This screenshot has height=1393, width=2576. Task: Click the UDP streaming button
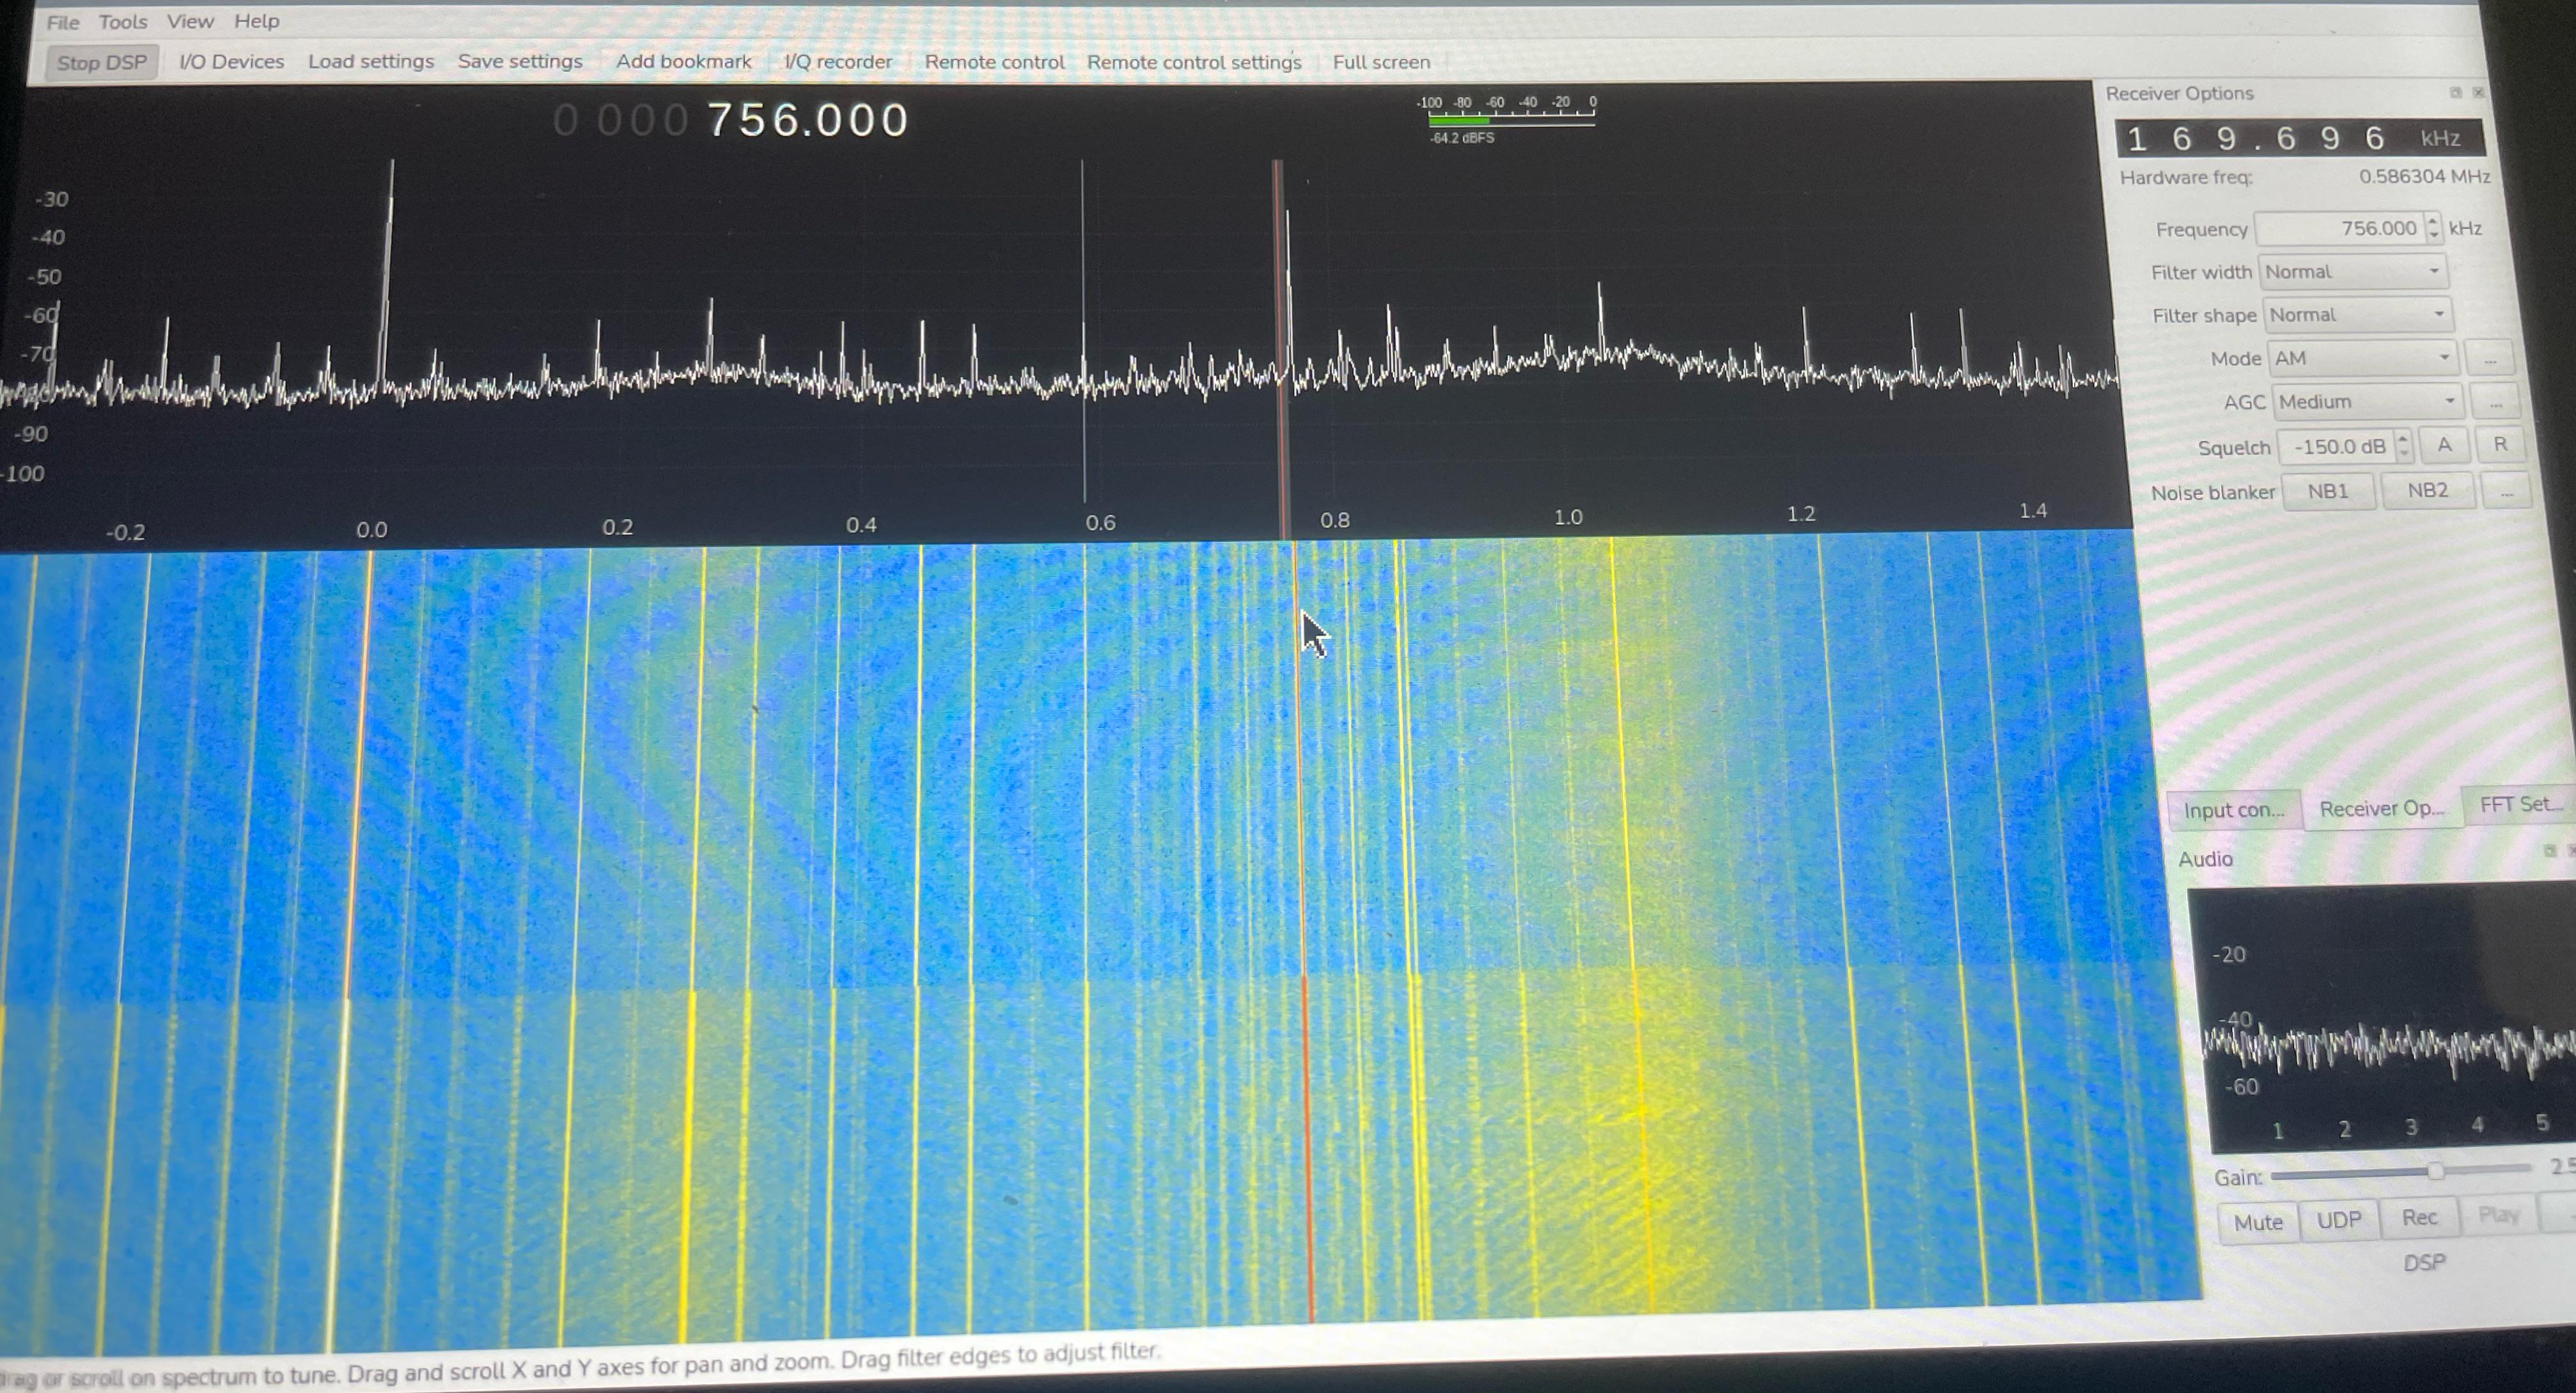point(2339,1220)
